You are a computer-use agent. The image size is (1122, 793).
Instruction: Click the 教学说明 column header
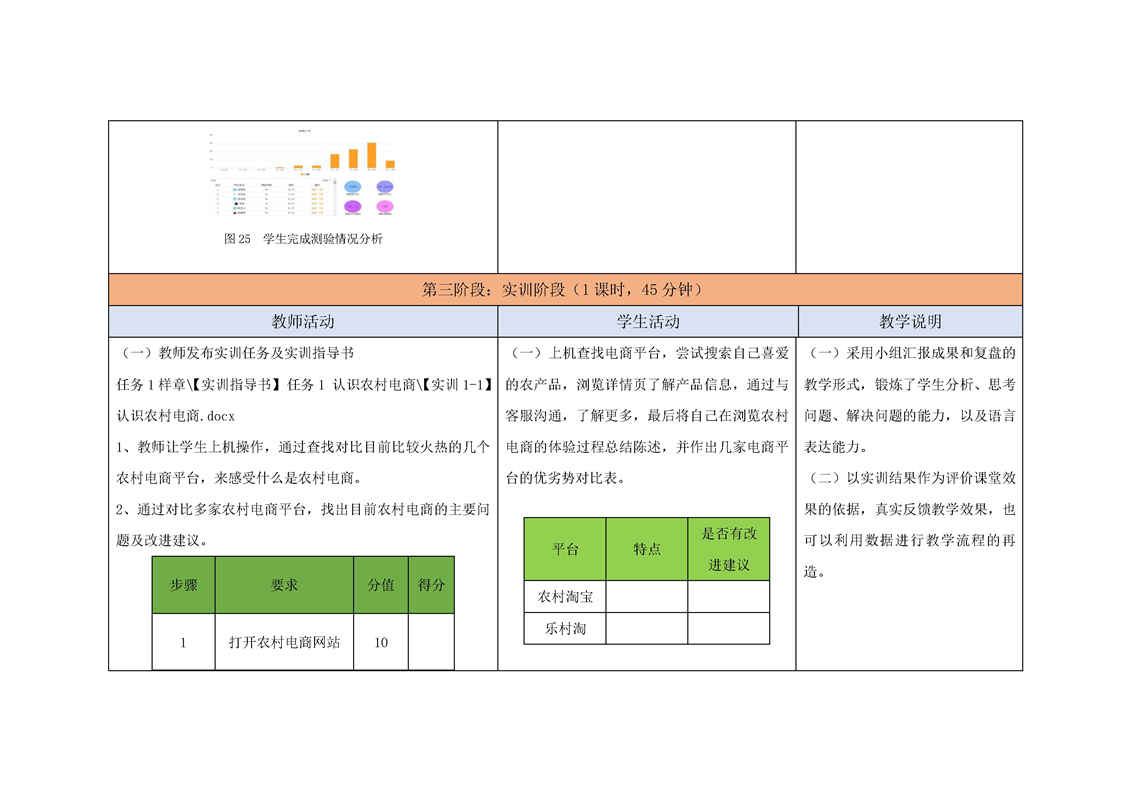coord(909,322)
